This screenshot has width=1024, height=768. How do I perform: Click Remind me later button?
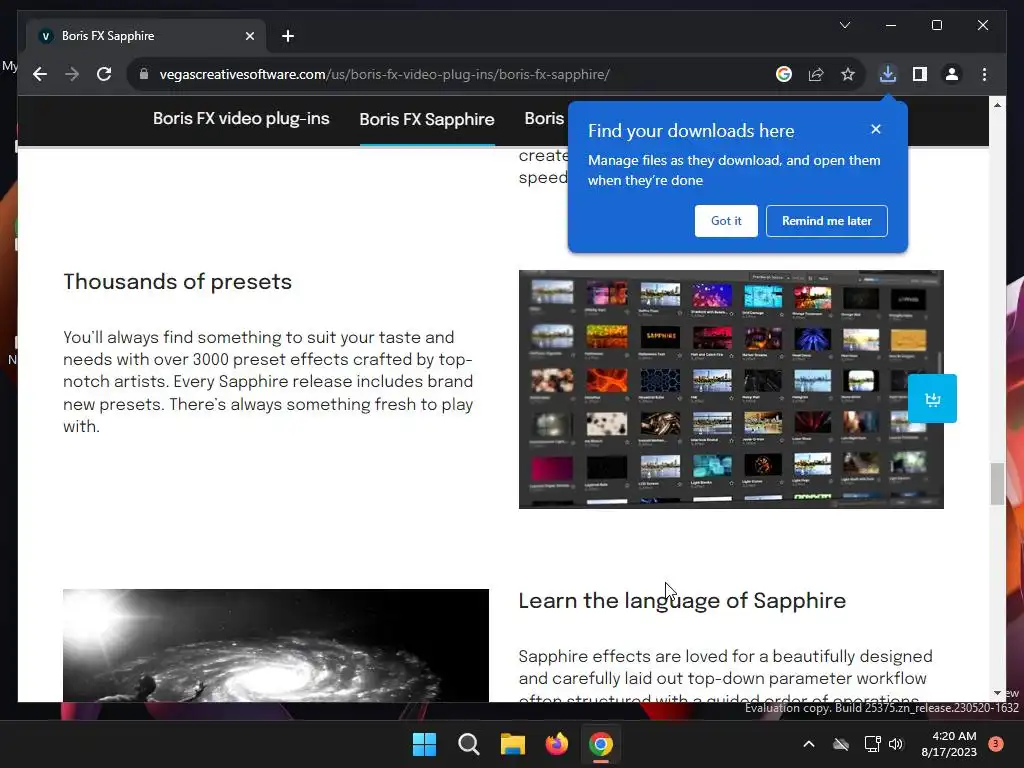click(827, 221)
